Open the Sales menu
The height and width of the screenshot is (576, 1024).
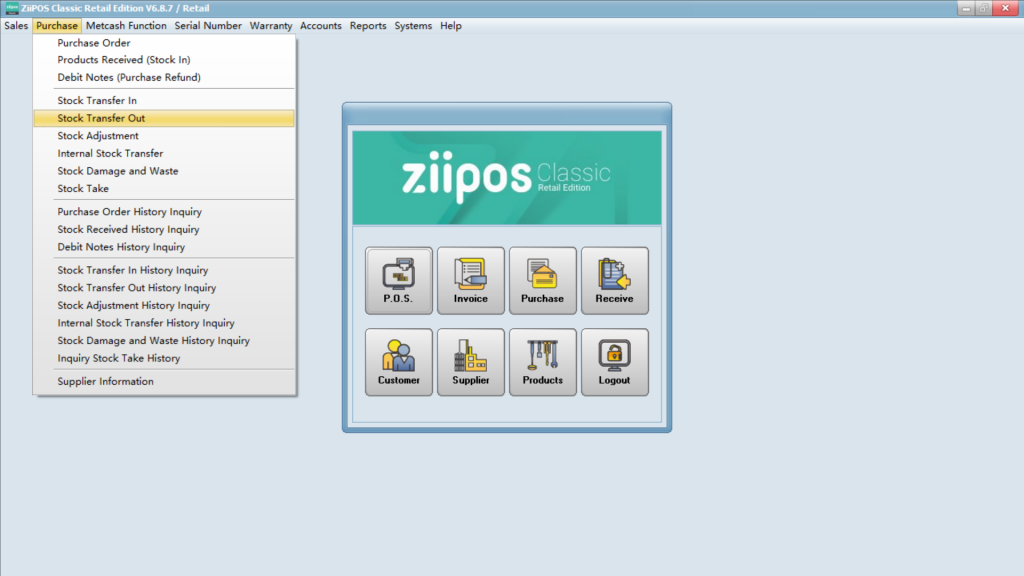16,26
